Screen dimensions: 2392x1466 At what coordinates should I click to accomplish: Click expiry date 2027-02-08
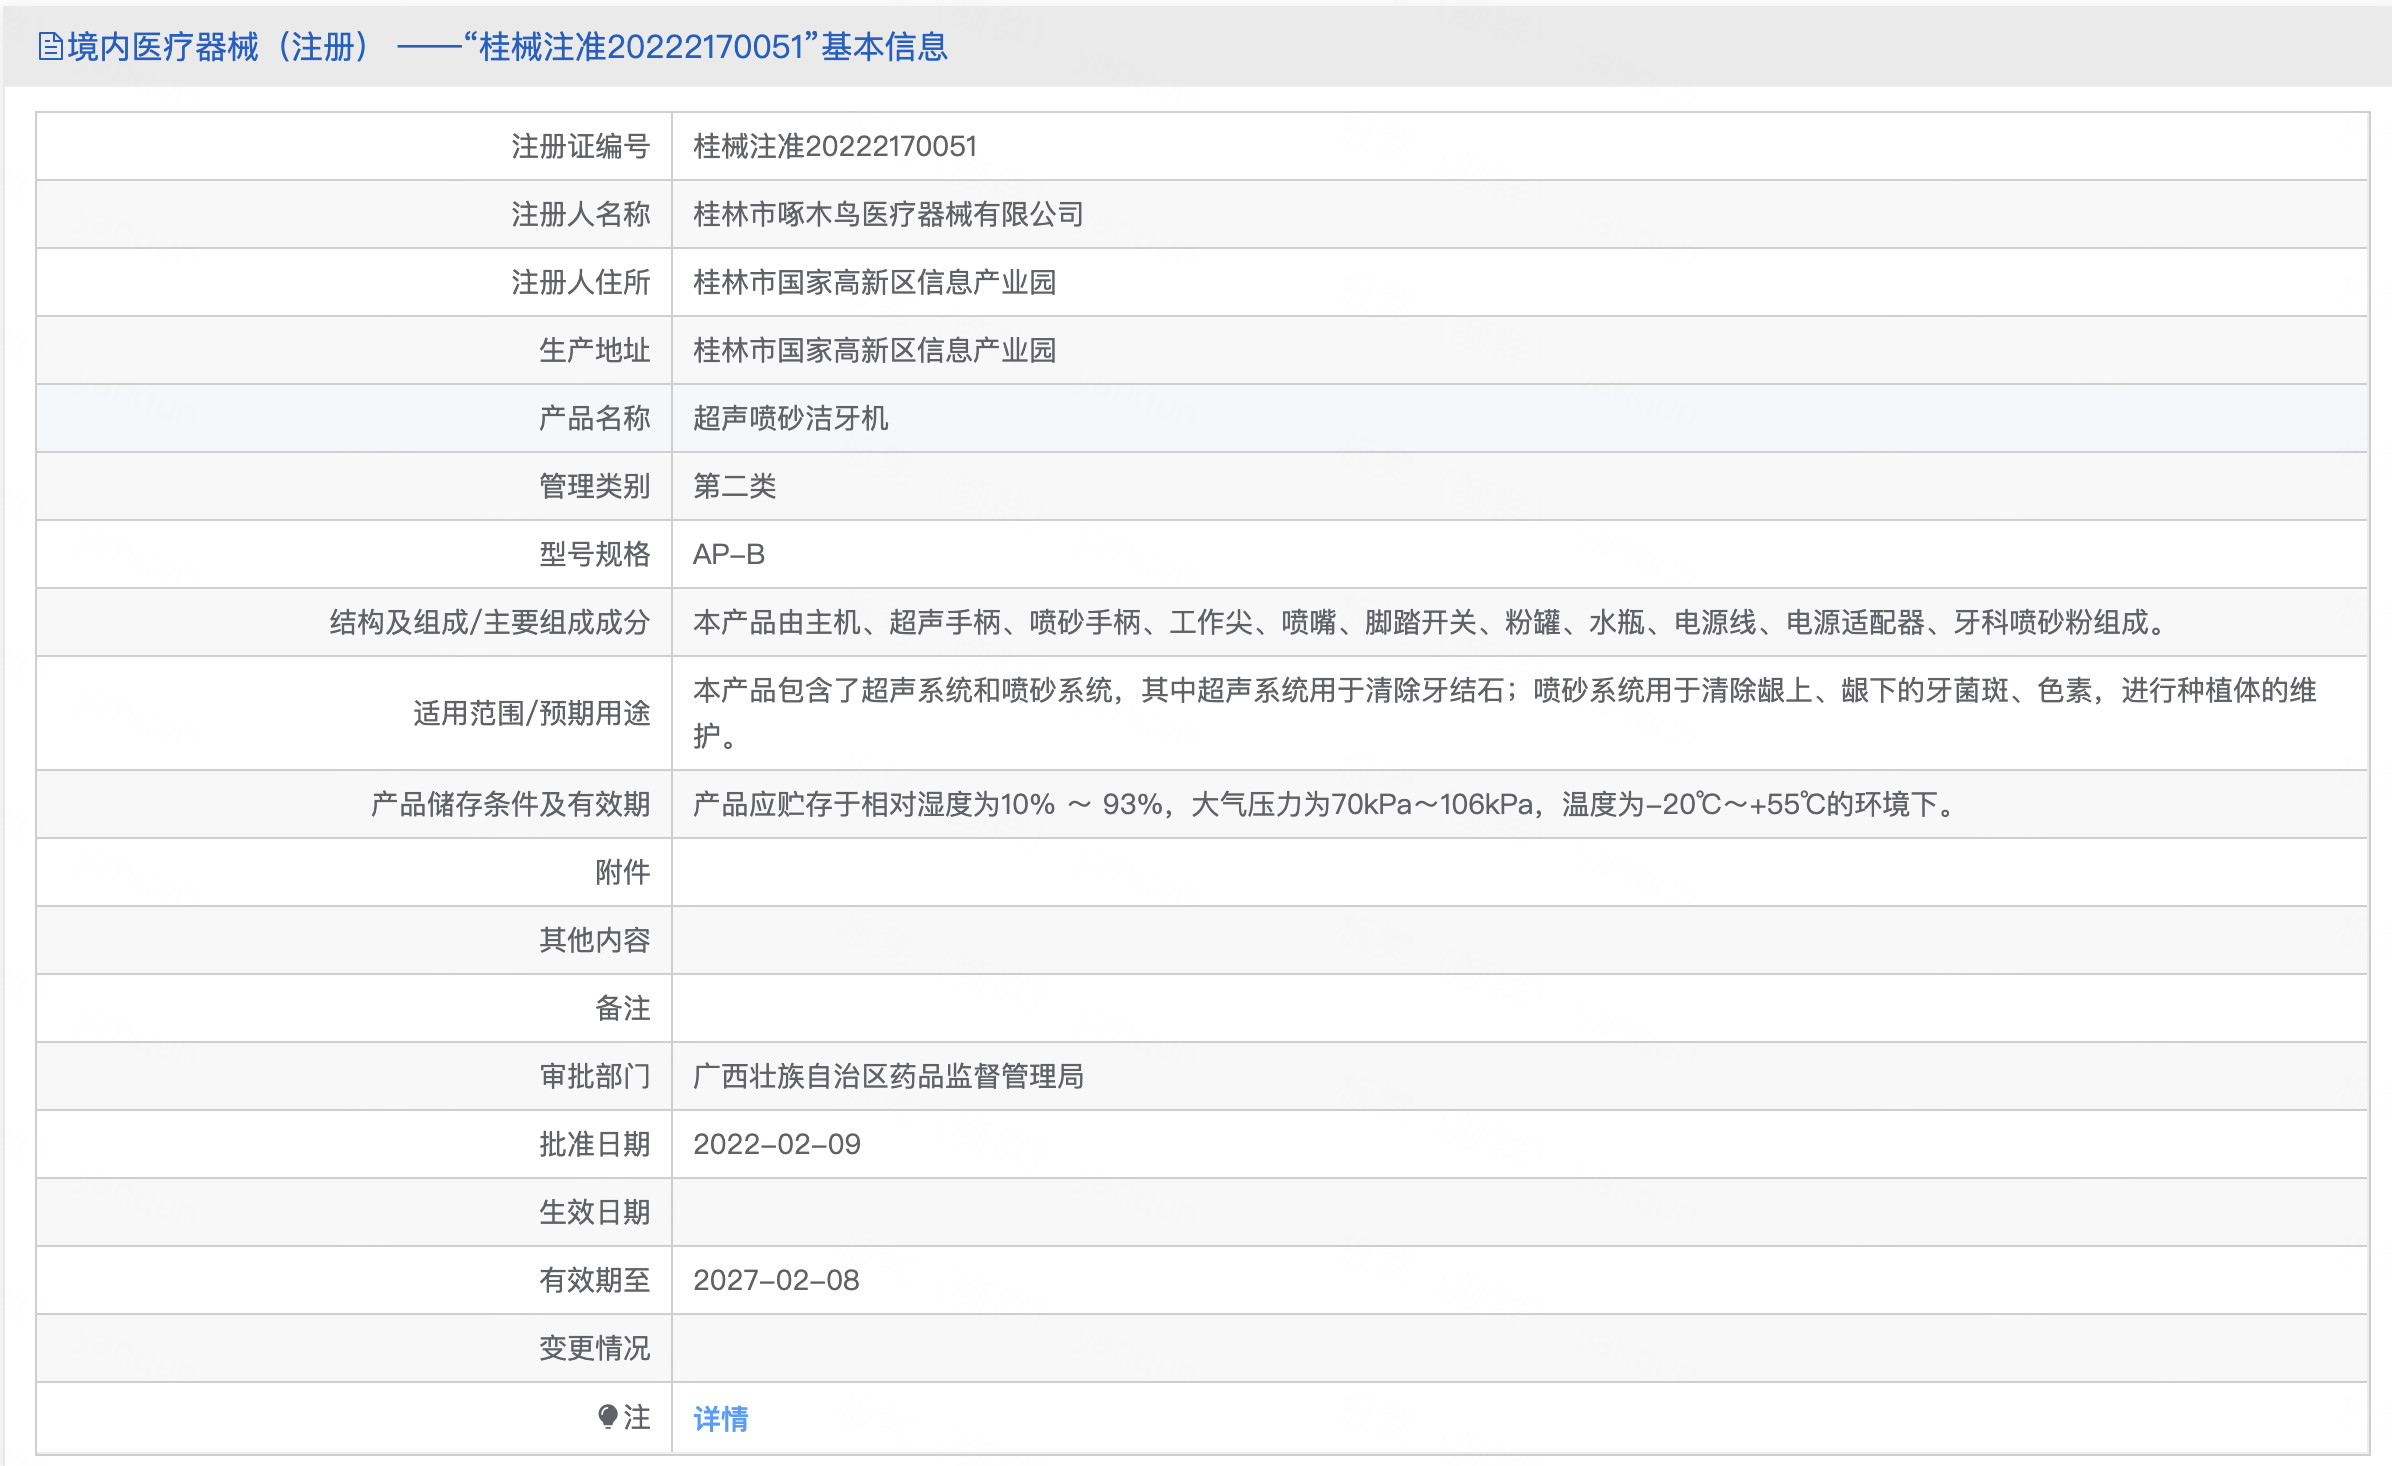(x=776, y=1281)
